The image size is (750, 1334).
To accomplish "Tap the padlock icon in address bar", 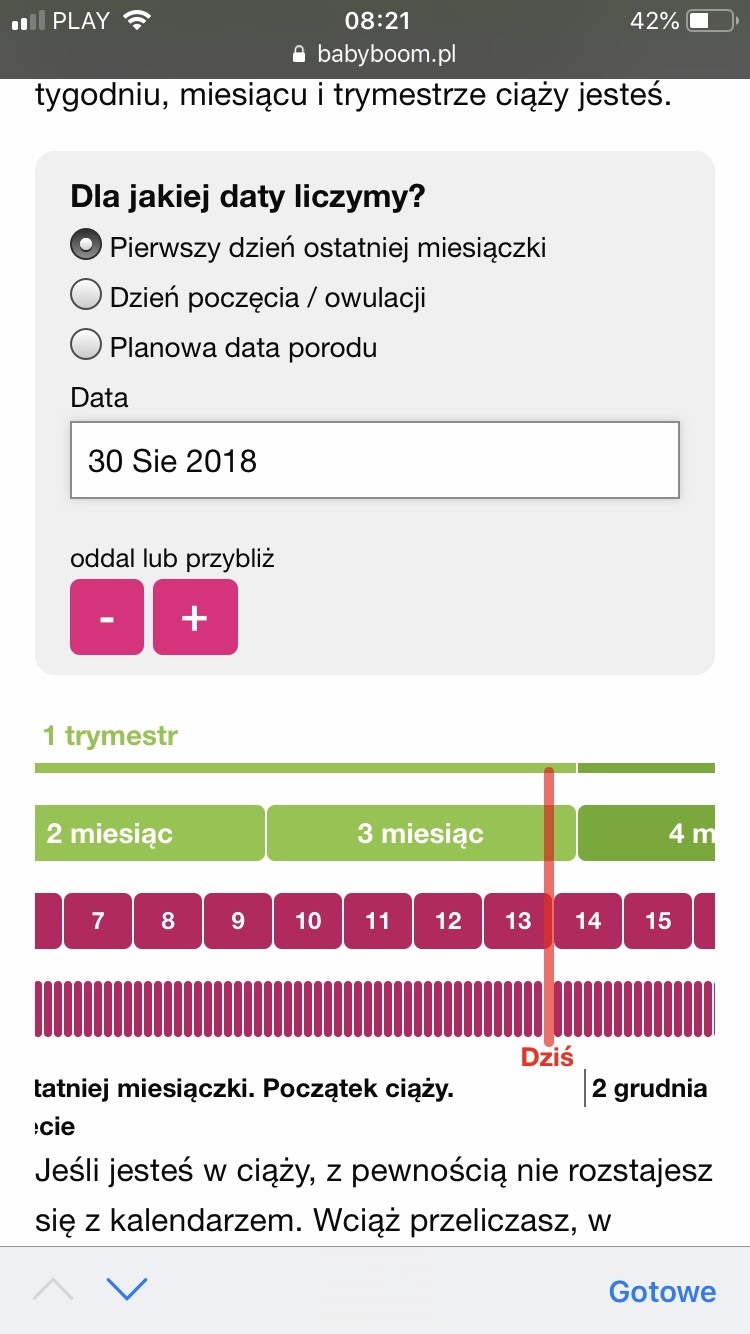I will coord(298,55).
